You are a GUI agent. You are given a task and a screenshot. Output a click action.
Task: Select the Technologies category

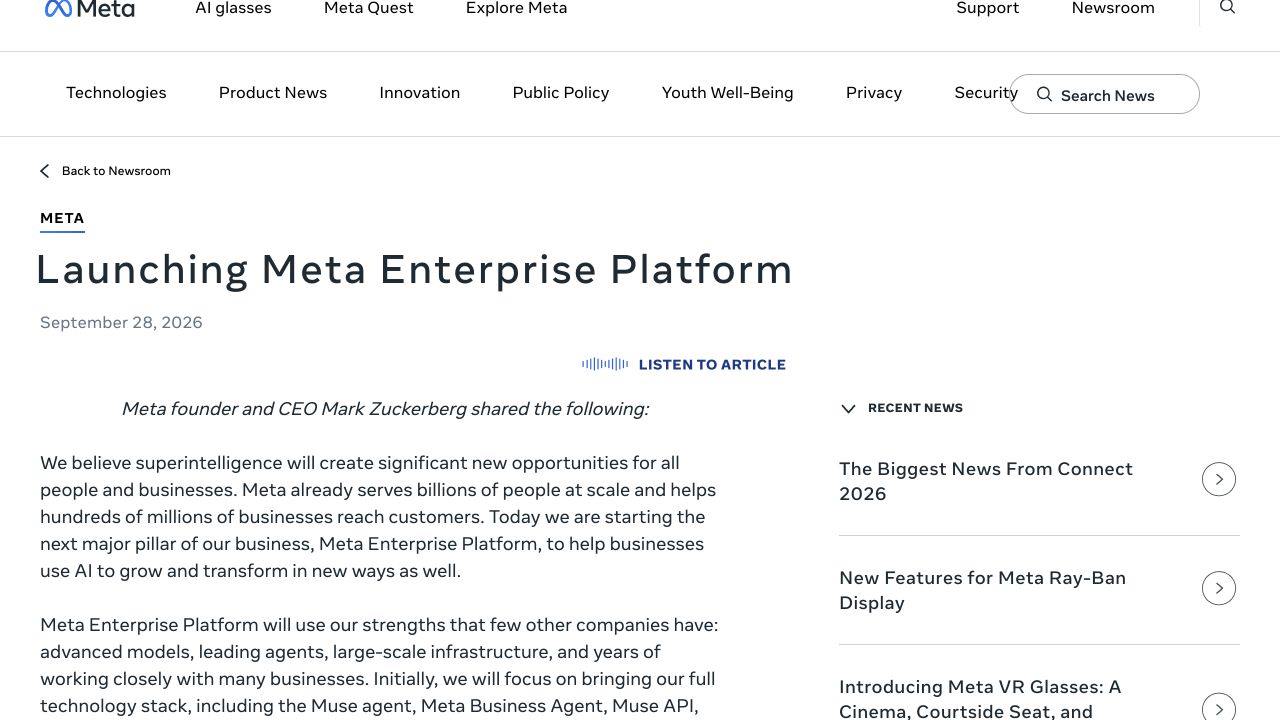point(116,93)
